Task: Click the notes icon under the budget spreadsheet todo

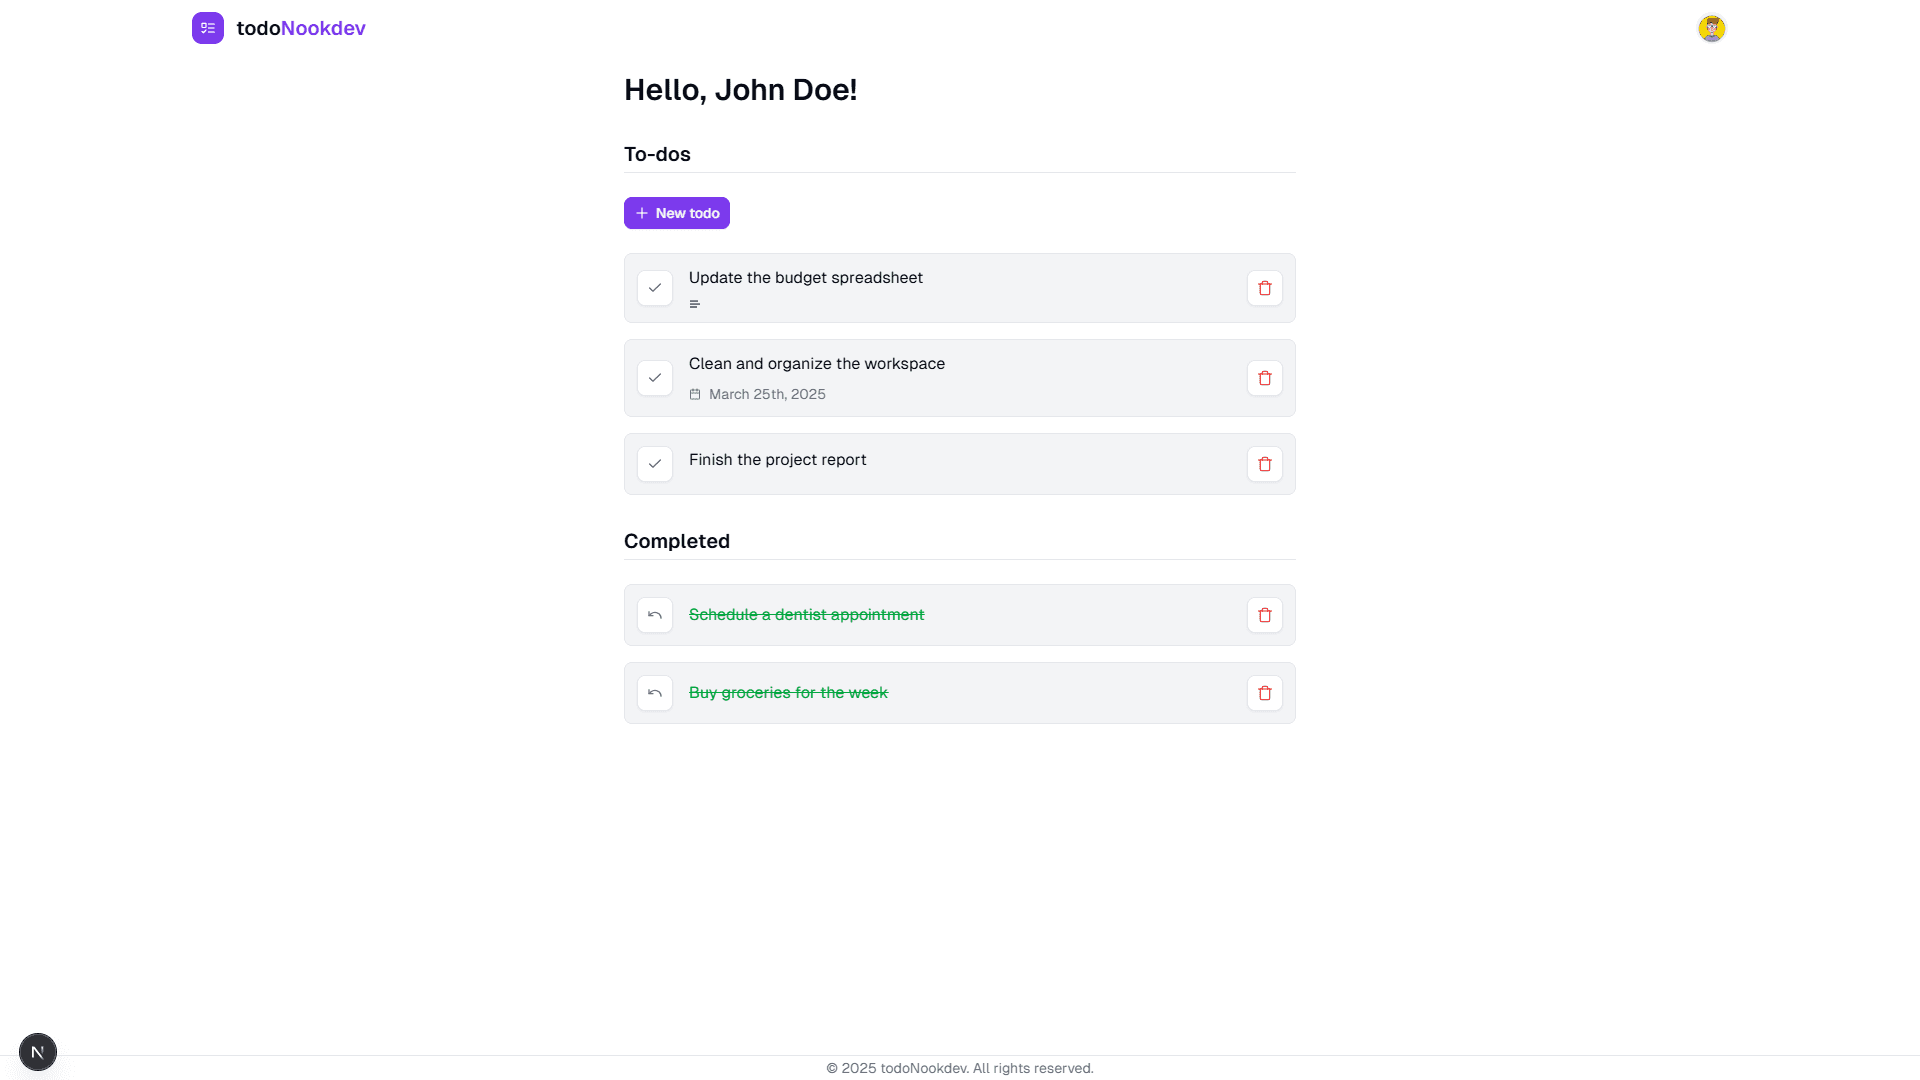Action: tap(694, 304)
